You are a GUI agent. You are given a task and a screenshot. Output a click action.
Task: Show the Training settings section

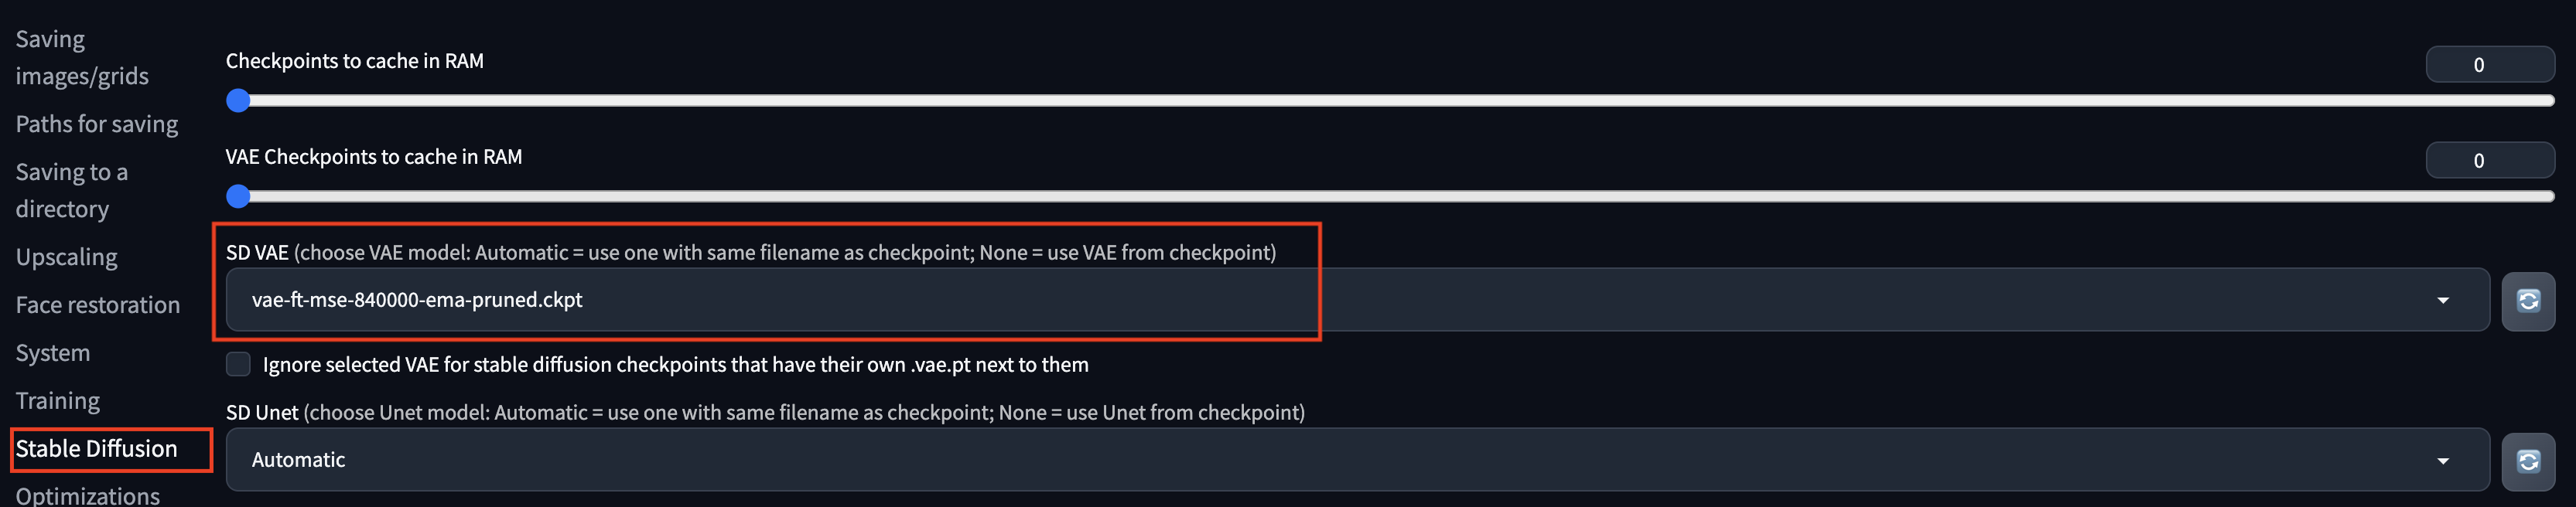tap(58, 401)
